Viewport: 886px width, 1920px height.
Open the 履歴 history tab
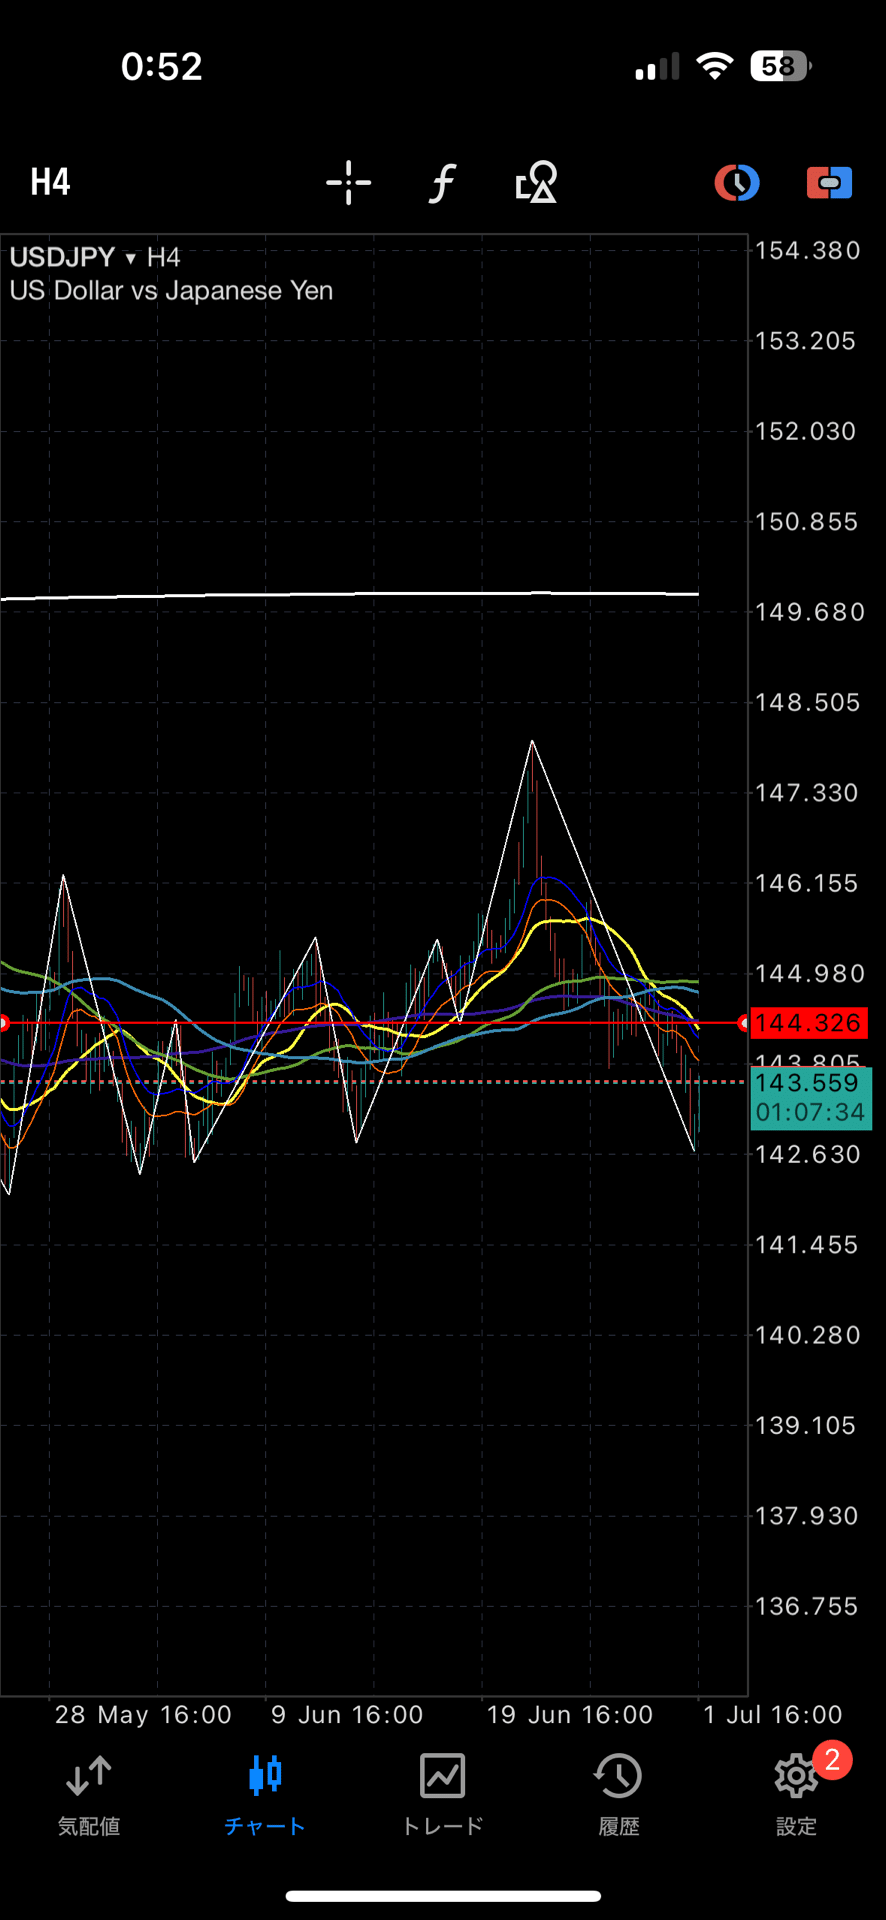click(619, 1796)
